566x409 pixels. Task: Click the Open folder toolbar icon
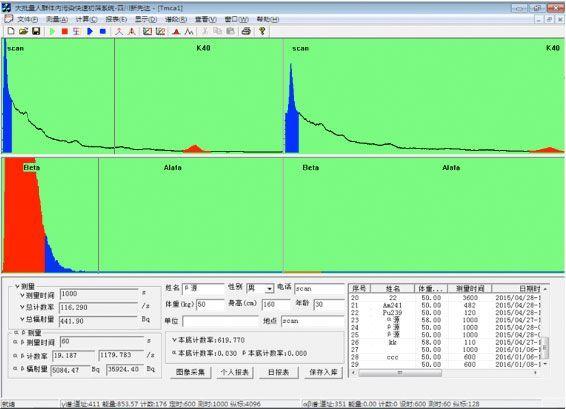pos(23,31)
